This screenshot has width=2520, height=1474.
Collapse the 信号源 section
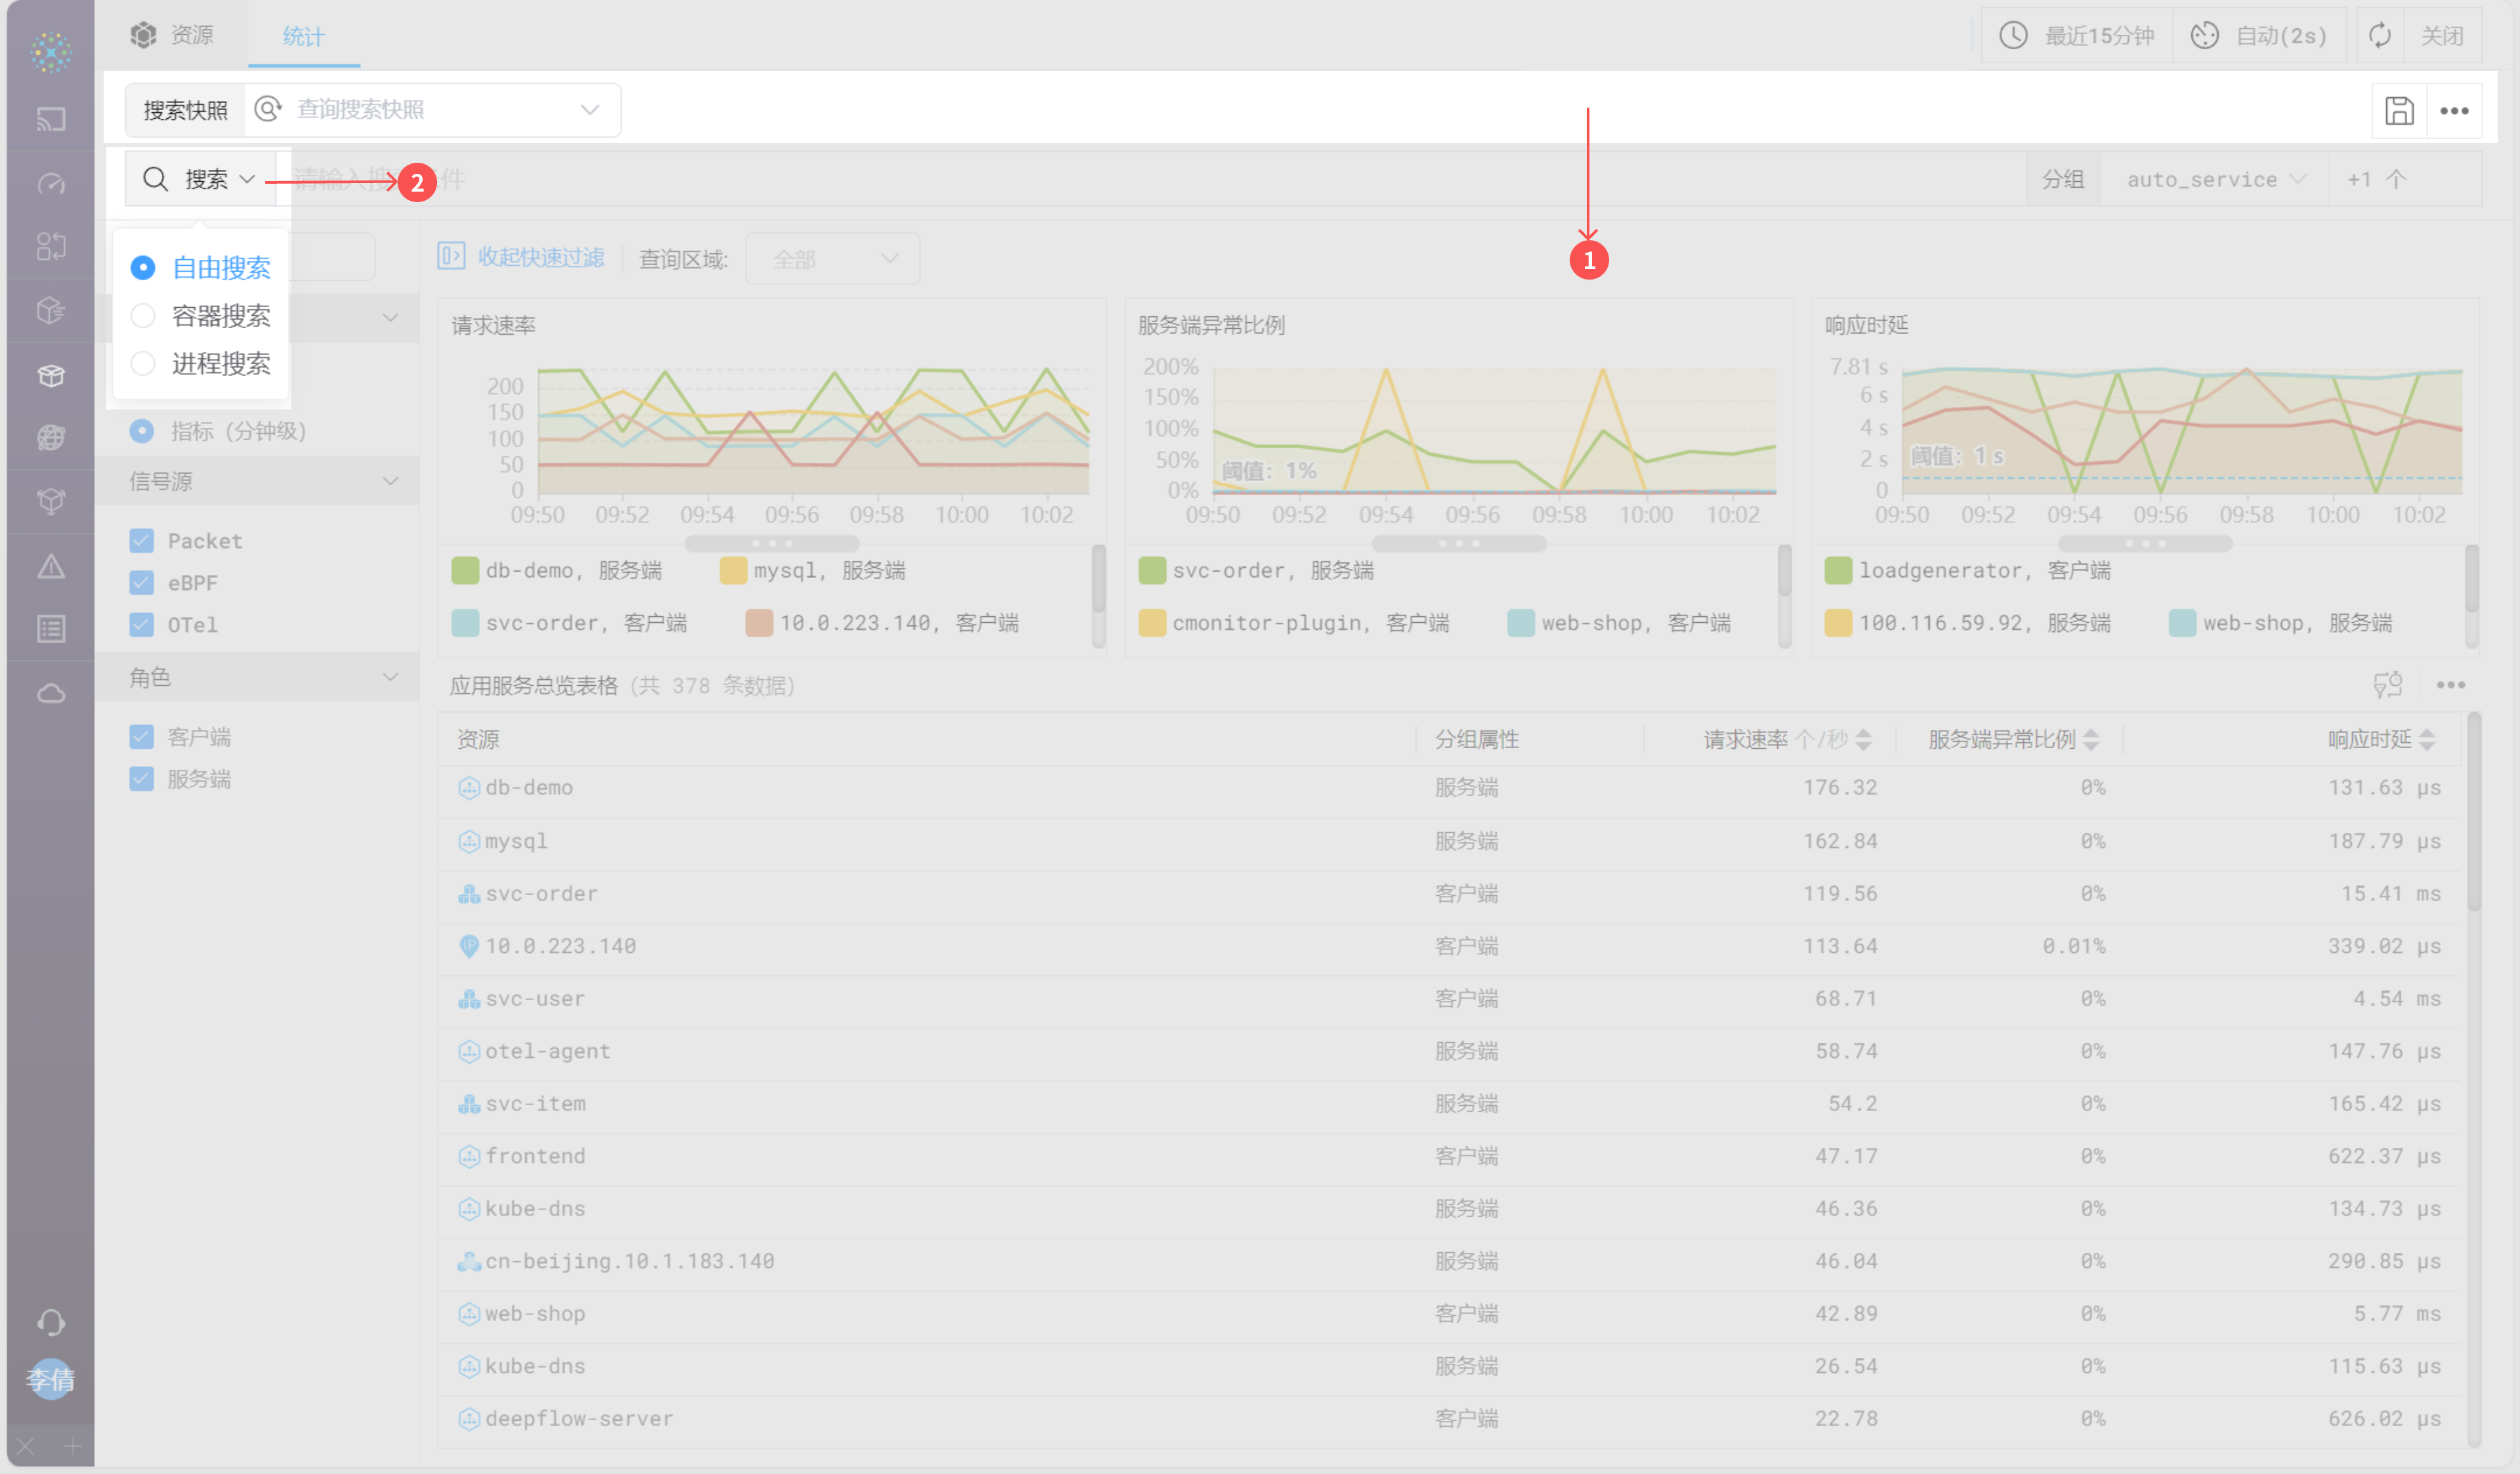pyautogui.click(x=390, y=482)
